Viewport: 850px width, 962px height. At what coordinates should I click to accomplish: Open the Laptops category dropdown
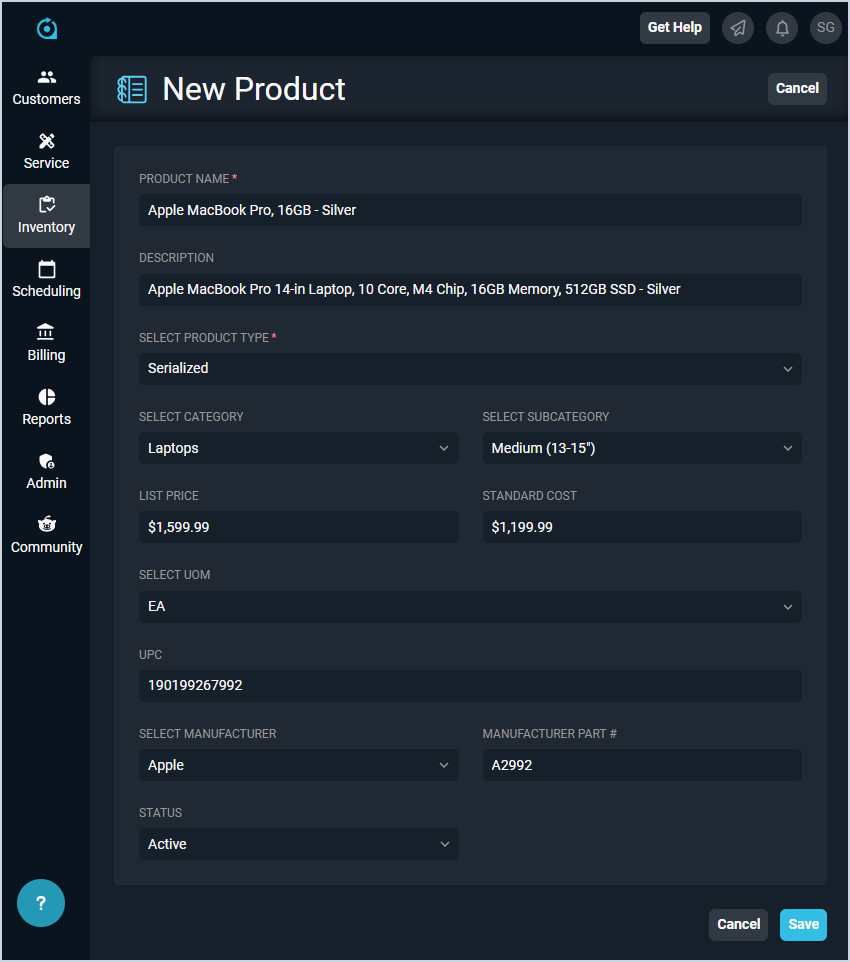pos(298,448)
